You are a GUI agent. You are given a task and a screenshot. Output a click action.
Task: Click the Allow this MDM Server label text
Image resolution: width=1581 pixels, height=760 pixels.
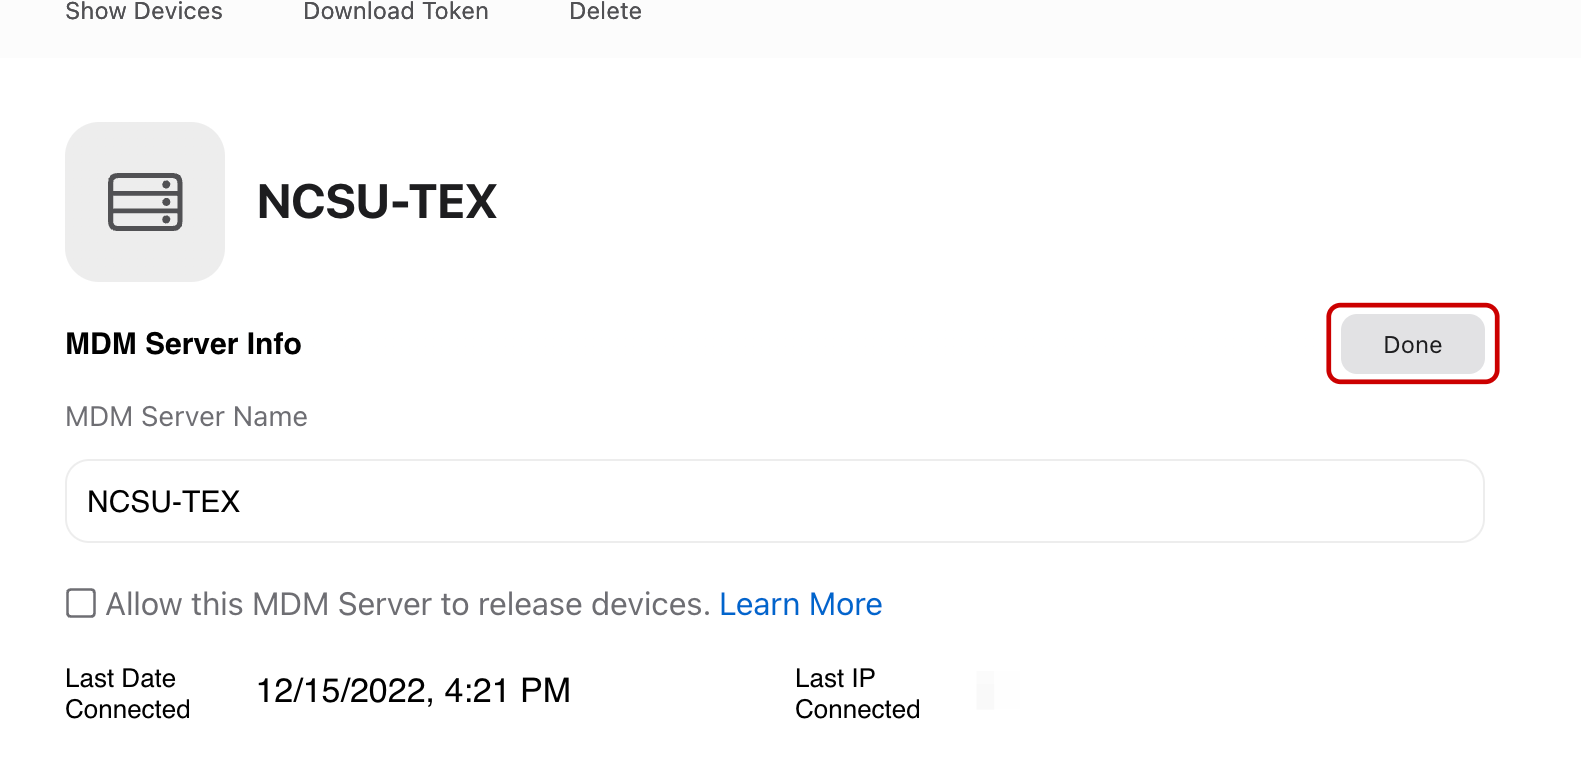point(408,604)
